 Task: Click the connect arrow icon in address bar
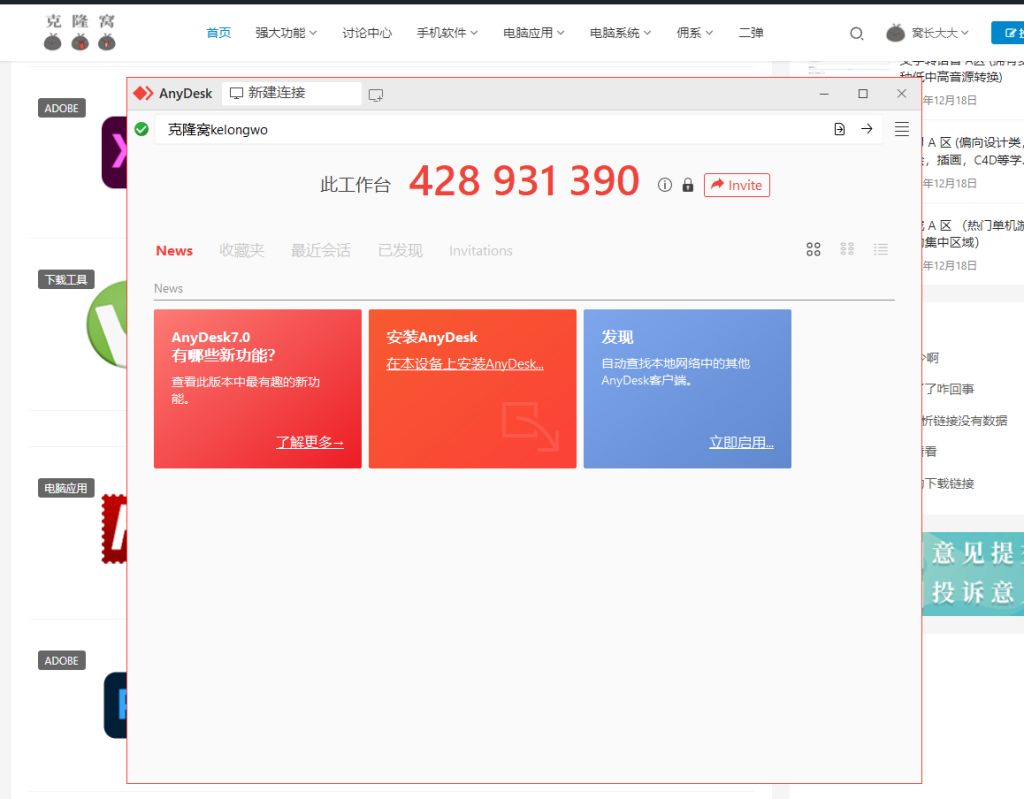867,129
